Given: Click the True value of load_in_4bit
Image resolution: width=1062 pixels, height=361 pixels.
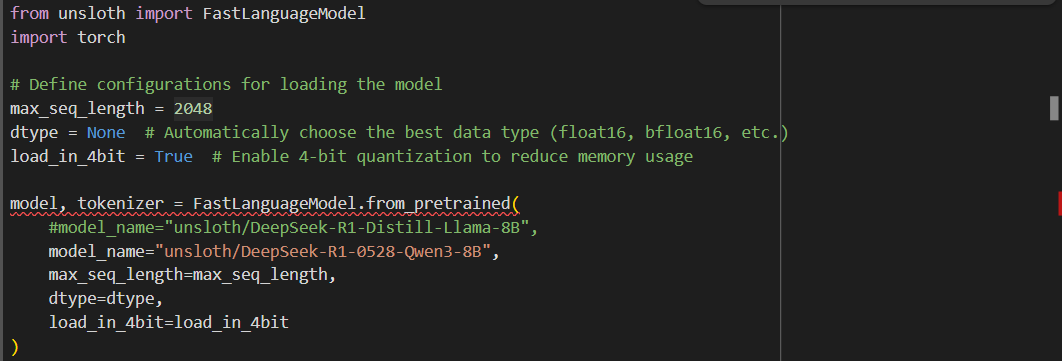Looking at the screenshot, I should coord(173,156).
